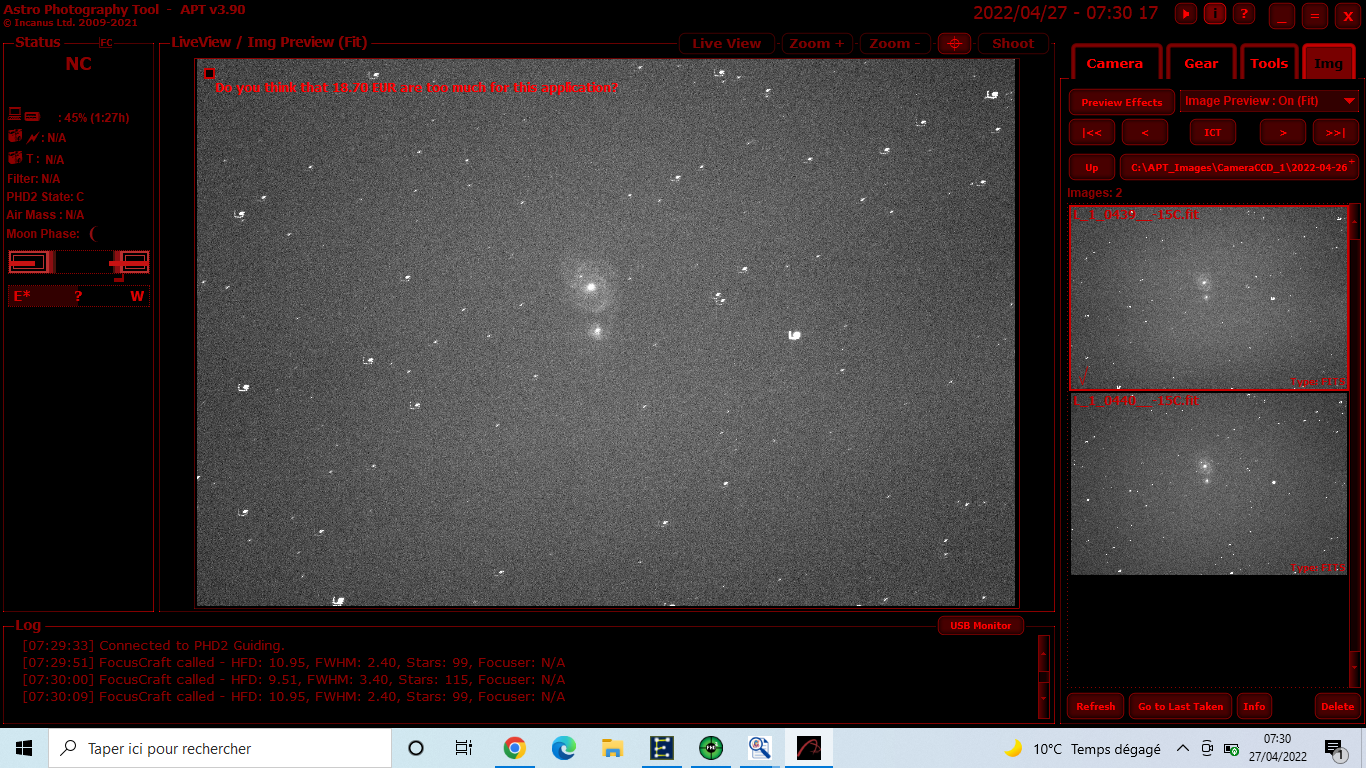This screenshot has height=768, width=1366.
Task: Select the E* pier side indicator
Action: point(22,296)
